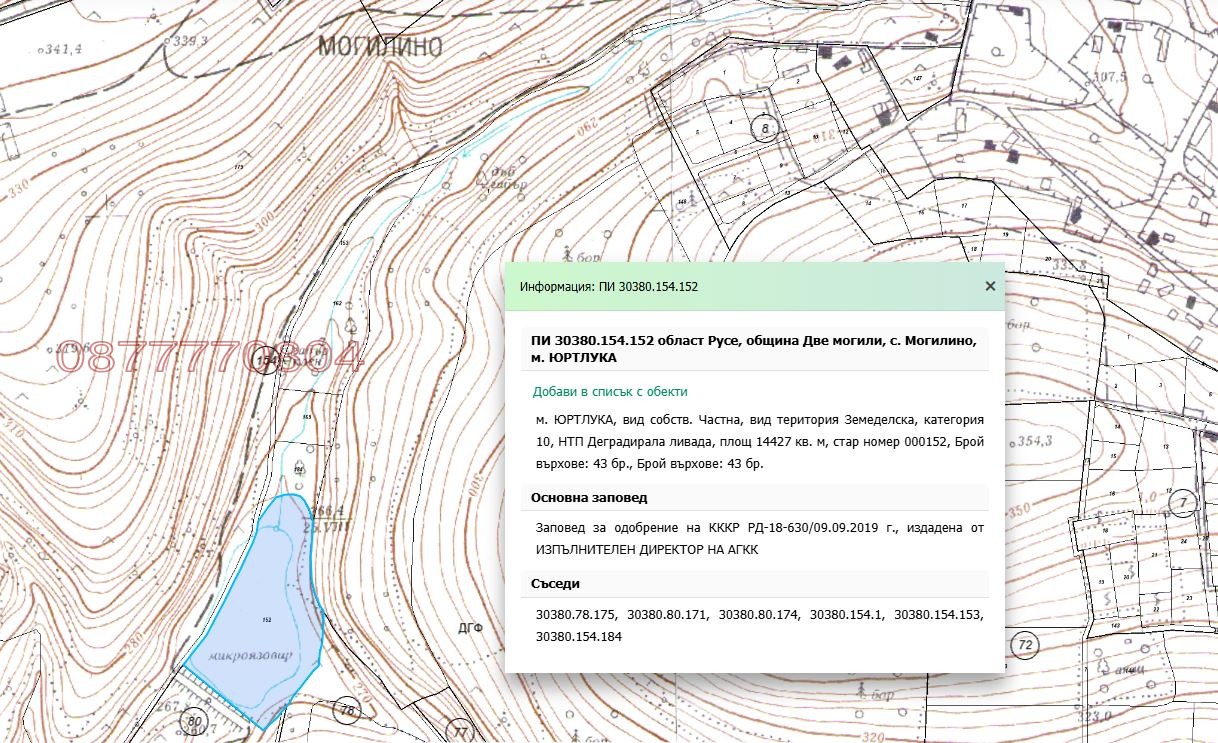Click circled cadastral marker 7
Image resolution: width=1218 pixels, height=743 pixels.
click(1183, 502)
